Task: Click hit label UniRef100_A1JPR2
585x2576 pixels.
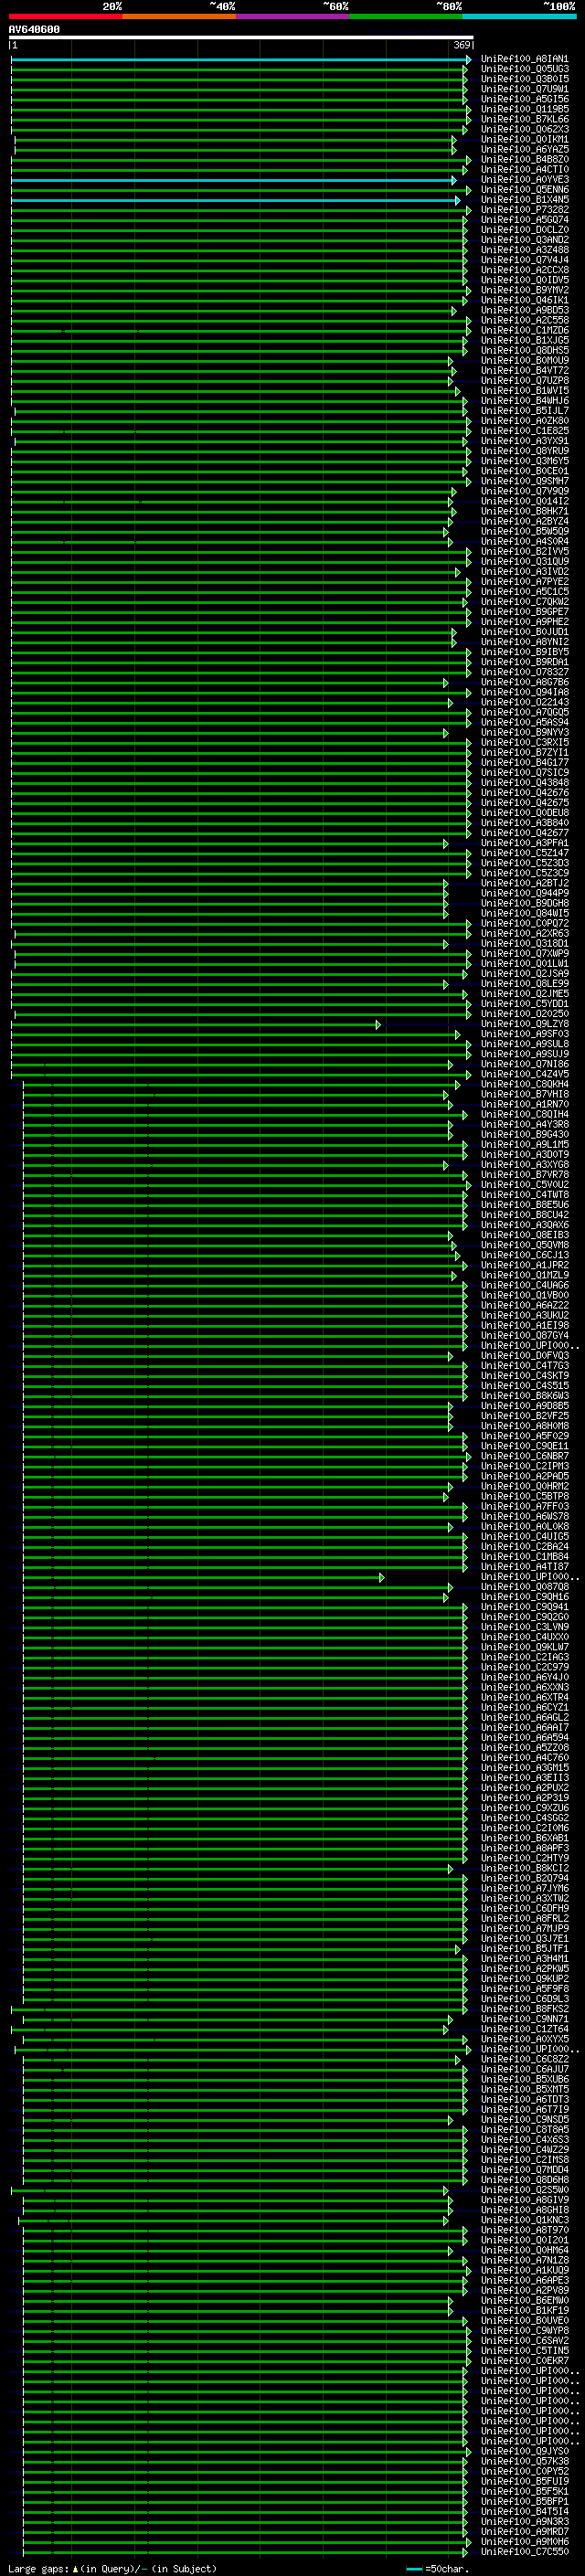Action: click(x=524, y=1265)
